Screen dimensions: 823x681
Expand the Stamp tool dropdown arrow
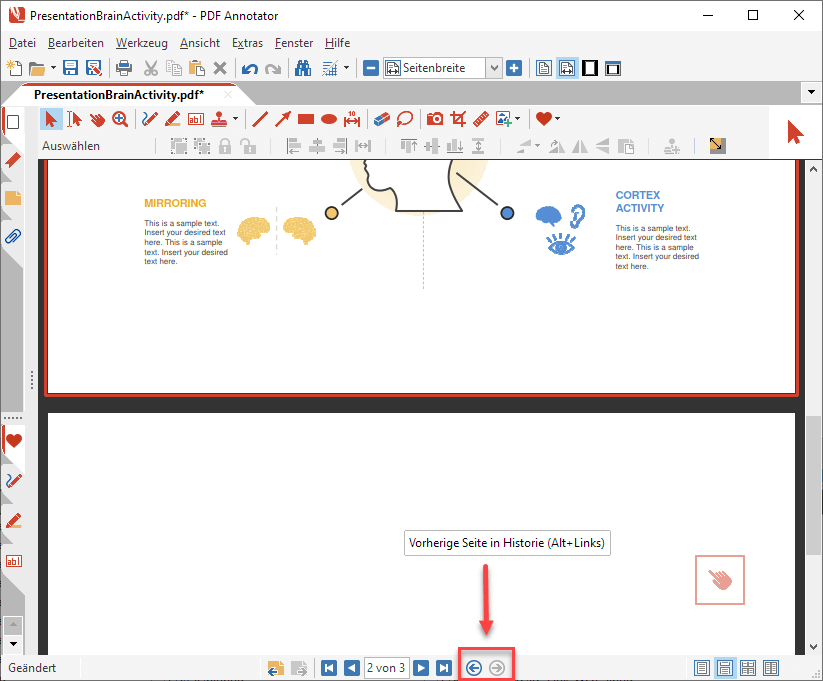click(x=235, y=119)
